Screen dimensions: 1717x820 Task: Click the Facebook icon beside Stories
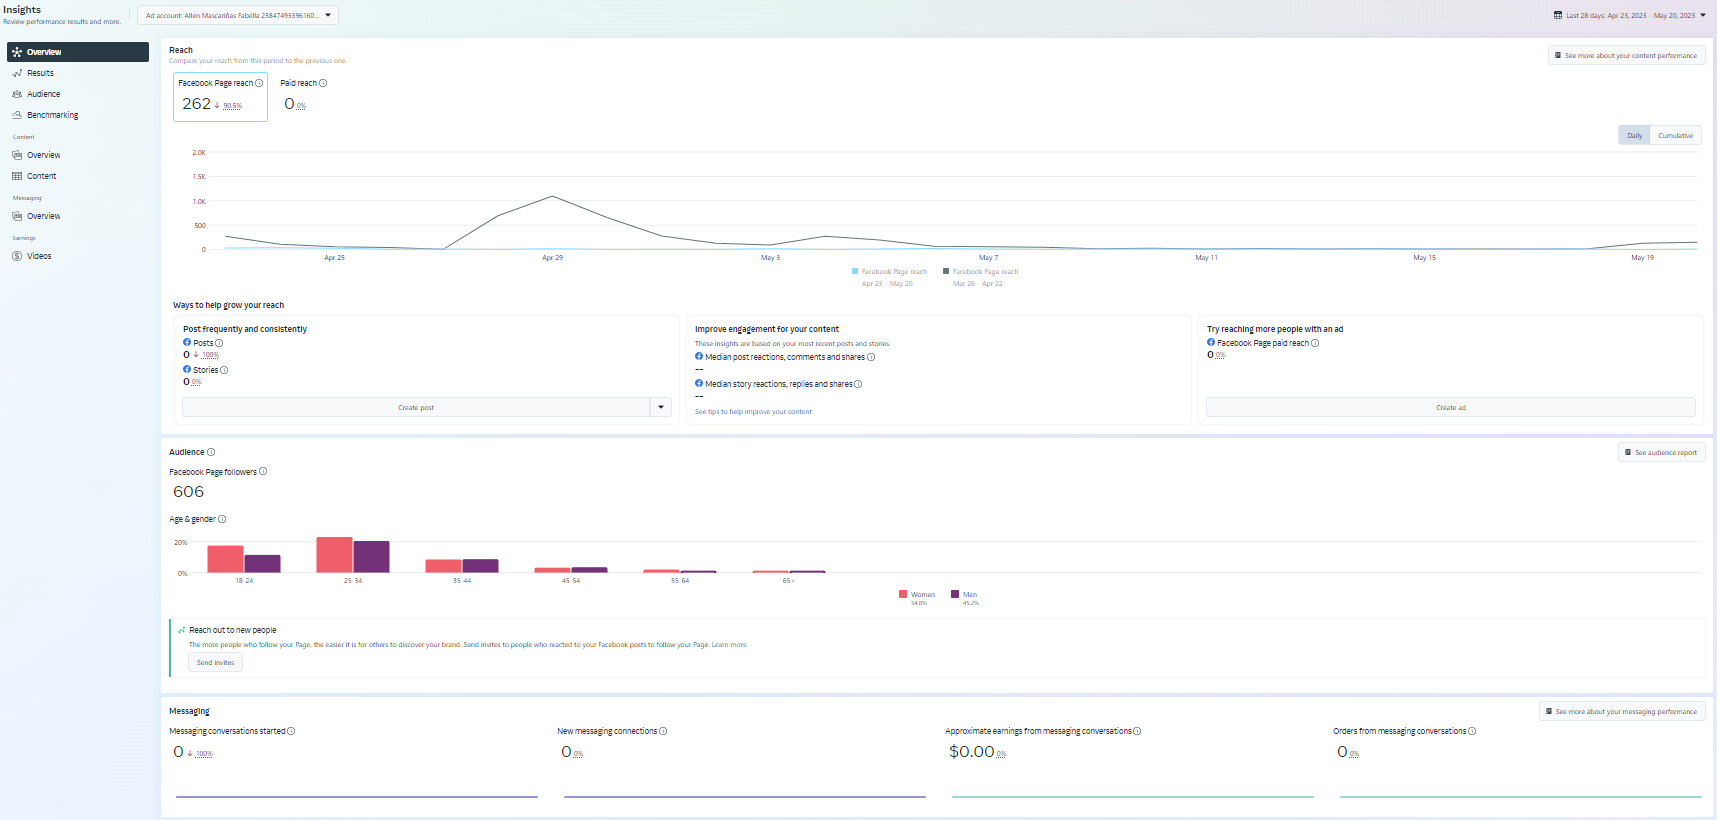click(187, 369)
